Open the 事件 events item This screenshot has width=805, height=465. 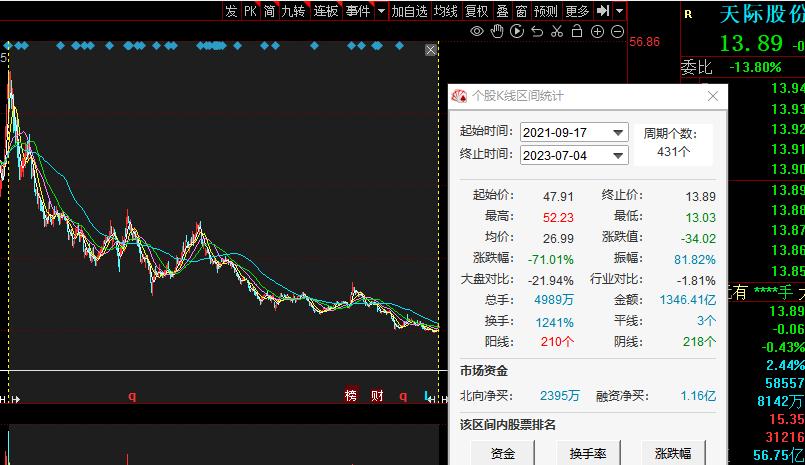pos(358,11)
